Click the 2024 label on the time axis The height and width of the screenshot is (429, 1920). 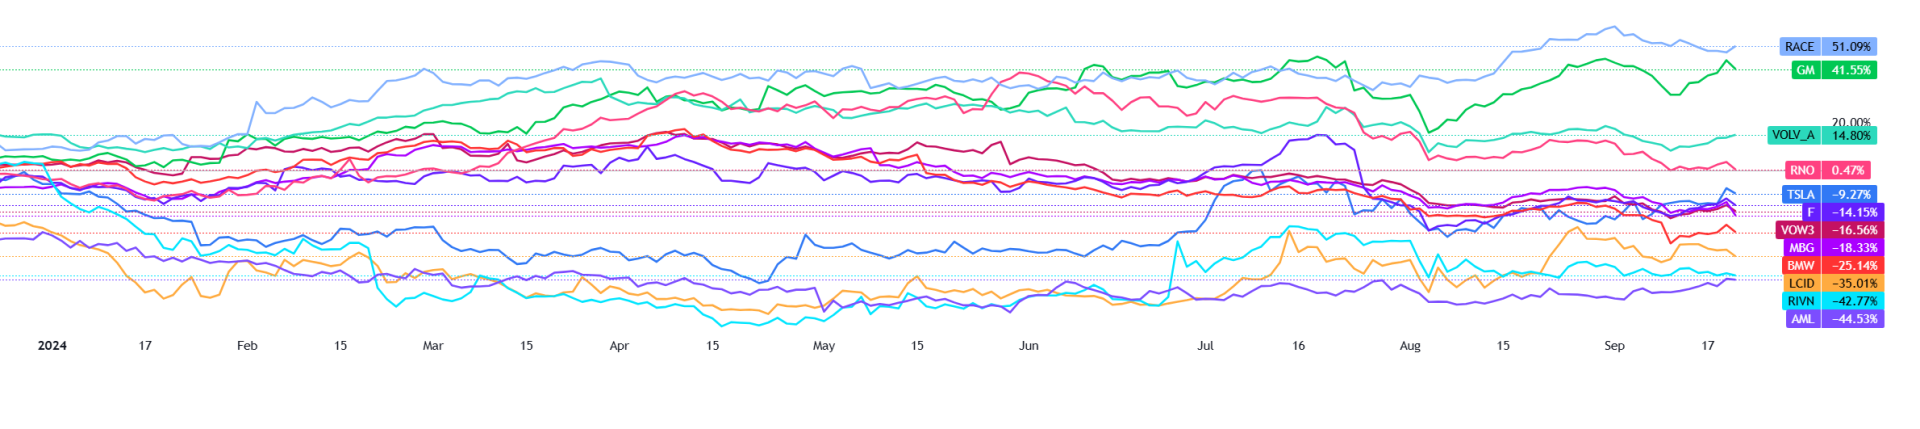pos(52,346)
